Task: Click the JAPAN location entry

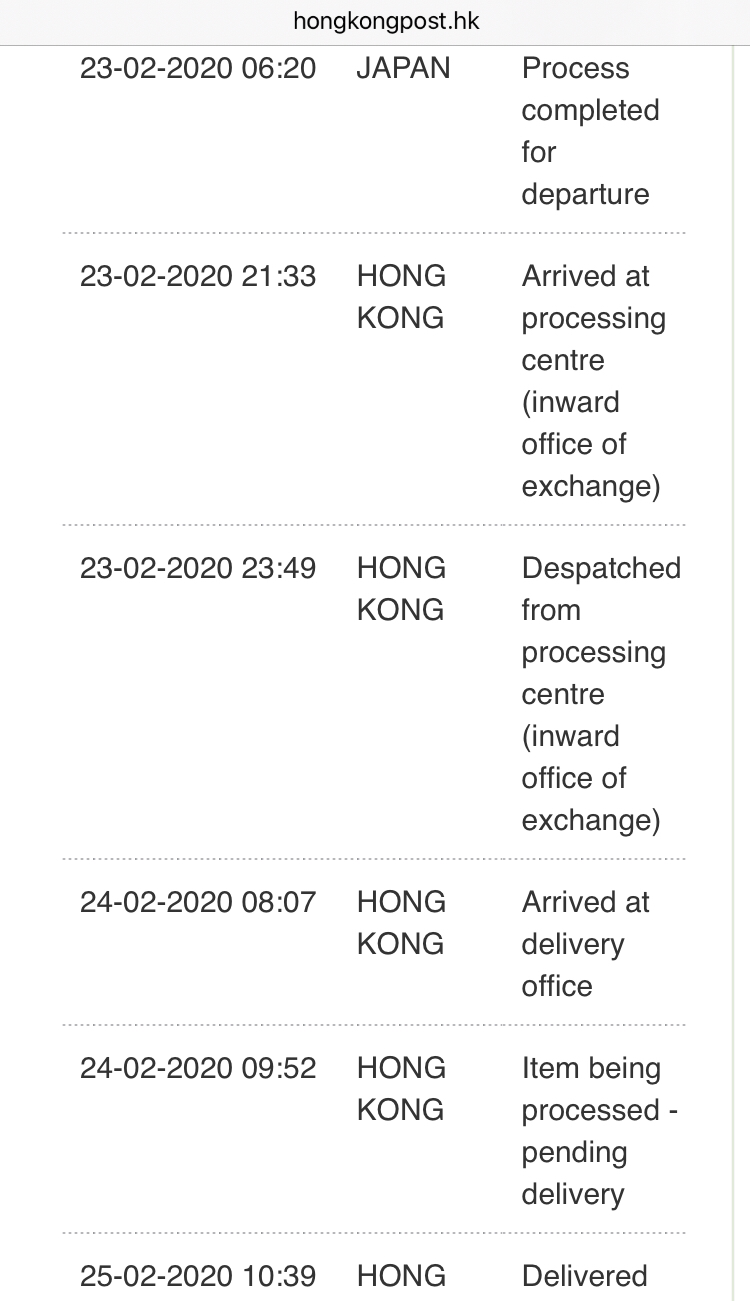Action: (403, 68)
